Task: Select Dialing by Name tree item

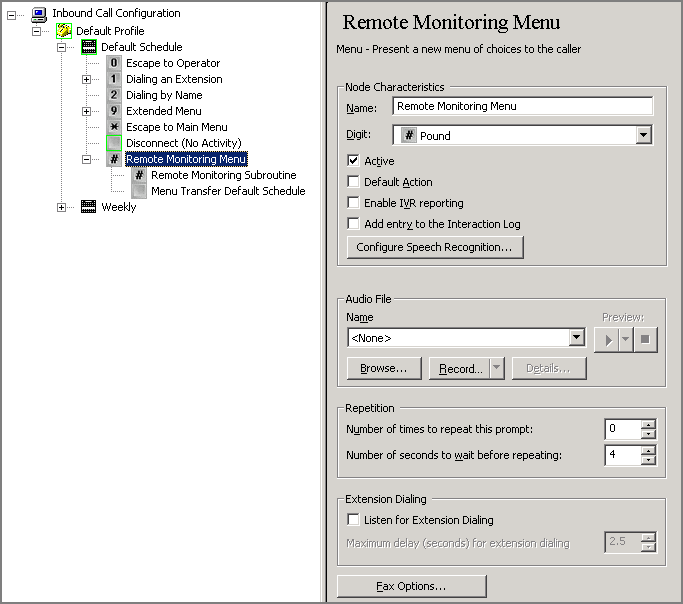Action: tap(164, 95)
